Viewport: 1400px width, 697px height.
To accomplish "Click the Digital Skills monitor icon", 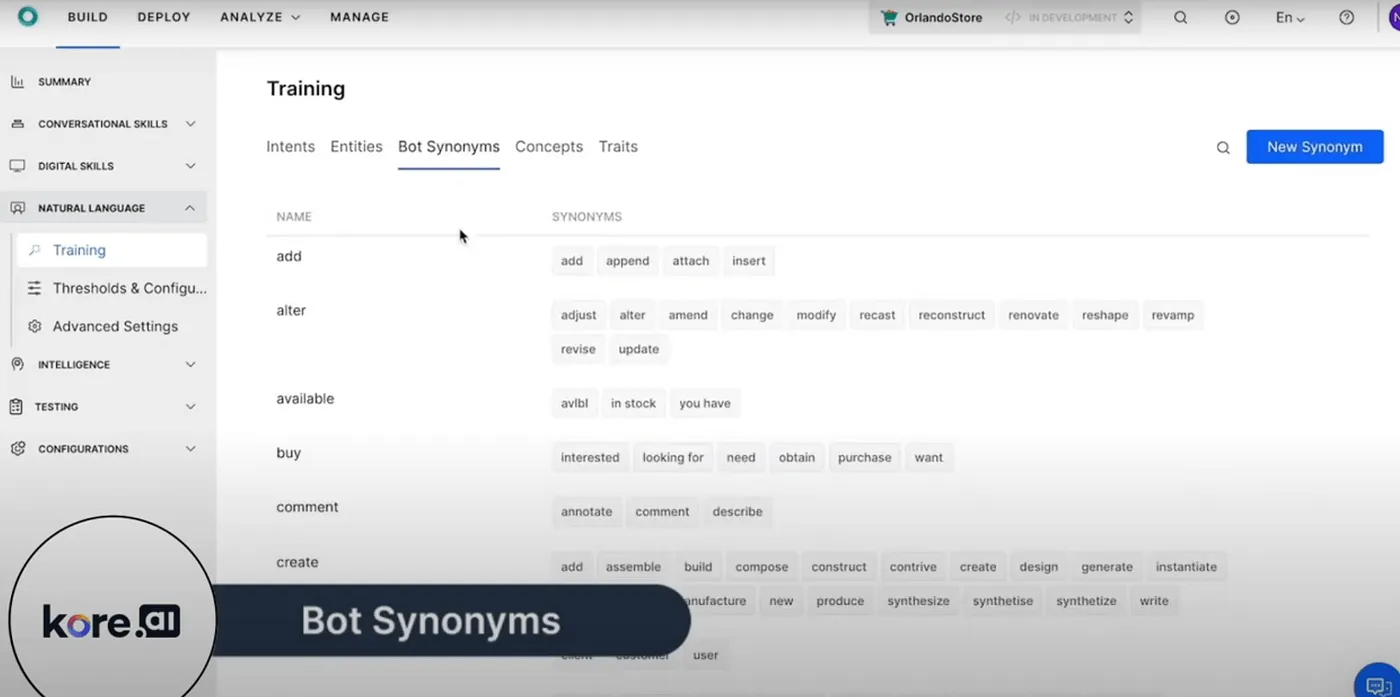I will click(x=17, y=166).
